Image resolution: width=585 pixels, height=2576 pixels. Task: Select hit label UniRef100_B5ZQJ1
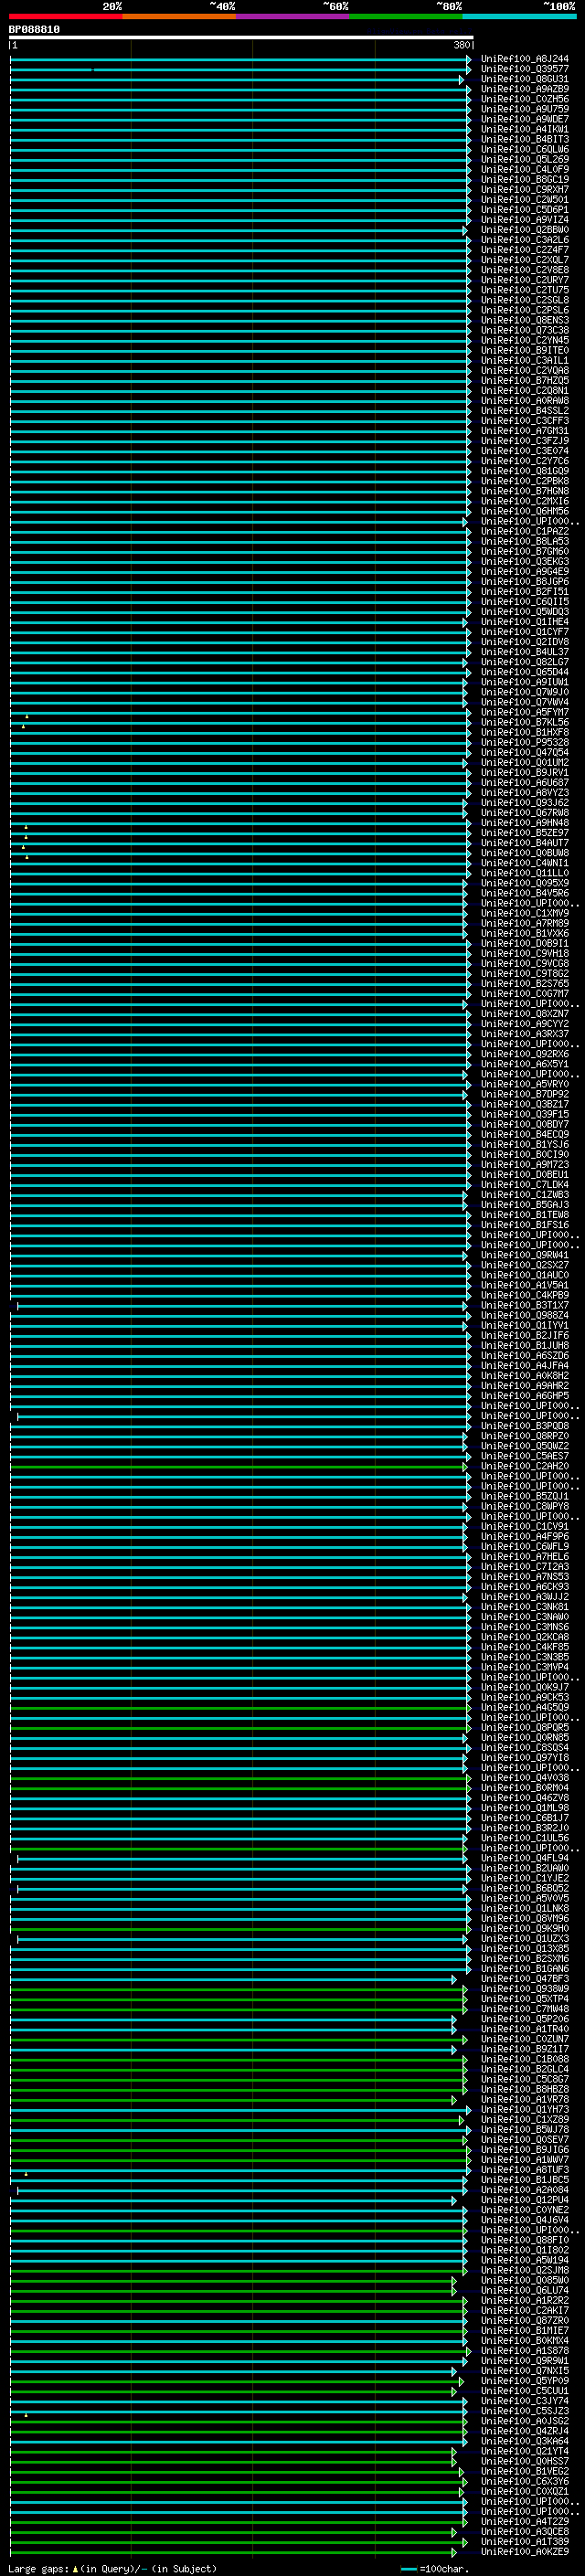tap(525, 1496)
